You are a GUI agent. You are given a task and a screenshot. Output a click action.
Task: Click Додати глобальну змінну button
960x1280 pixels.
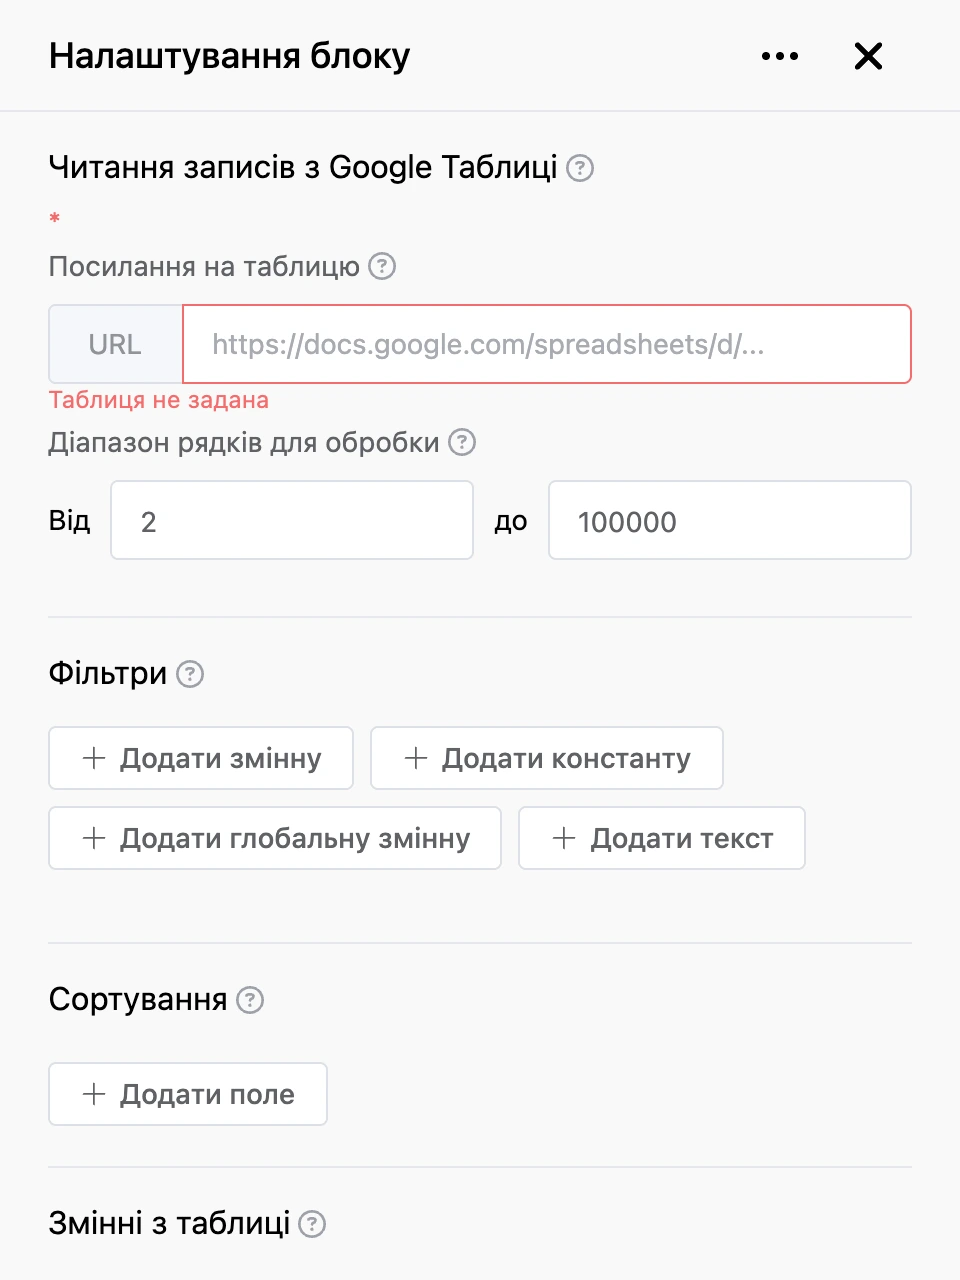point(275,838)
